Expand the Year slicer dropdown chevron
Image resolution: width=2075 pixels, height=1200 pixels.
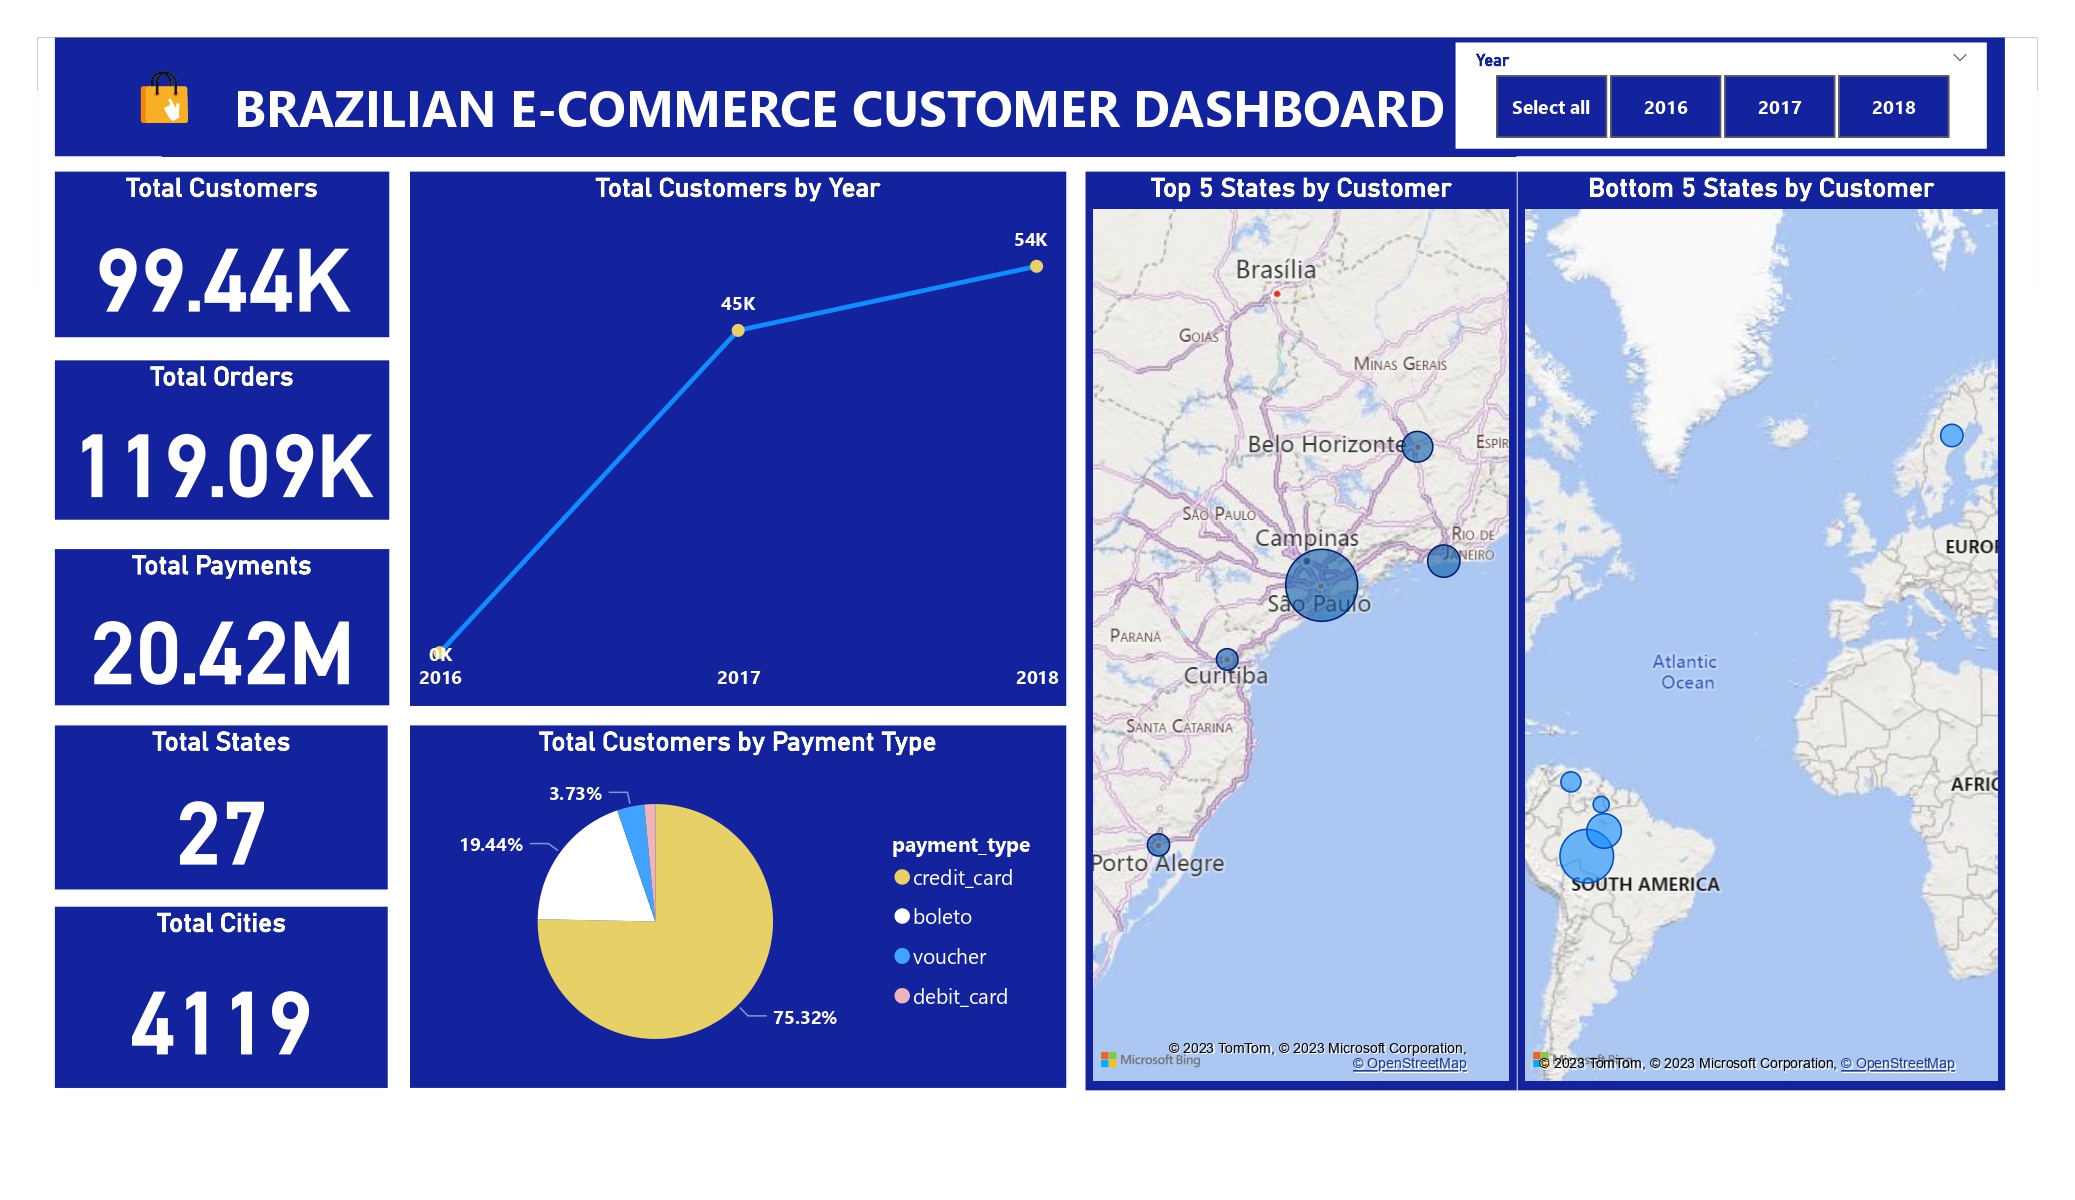tap(1959, 58)
